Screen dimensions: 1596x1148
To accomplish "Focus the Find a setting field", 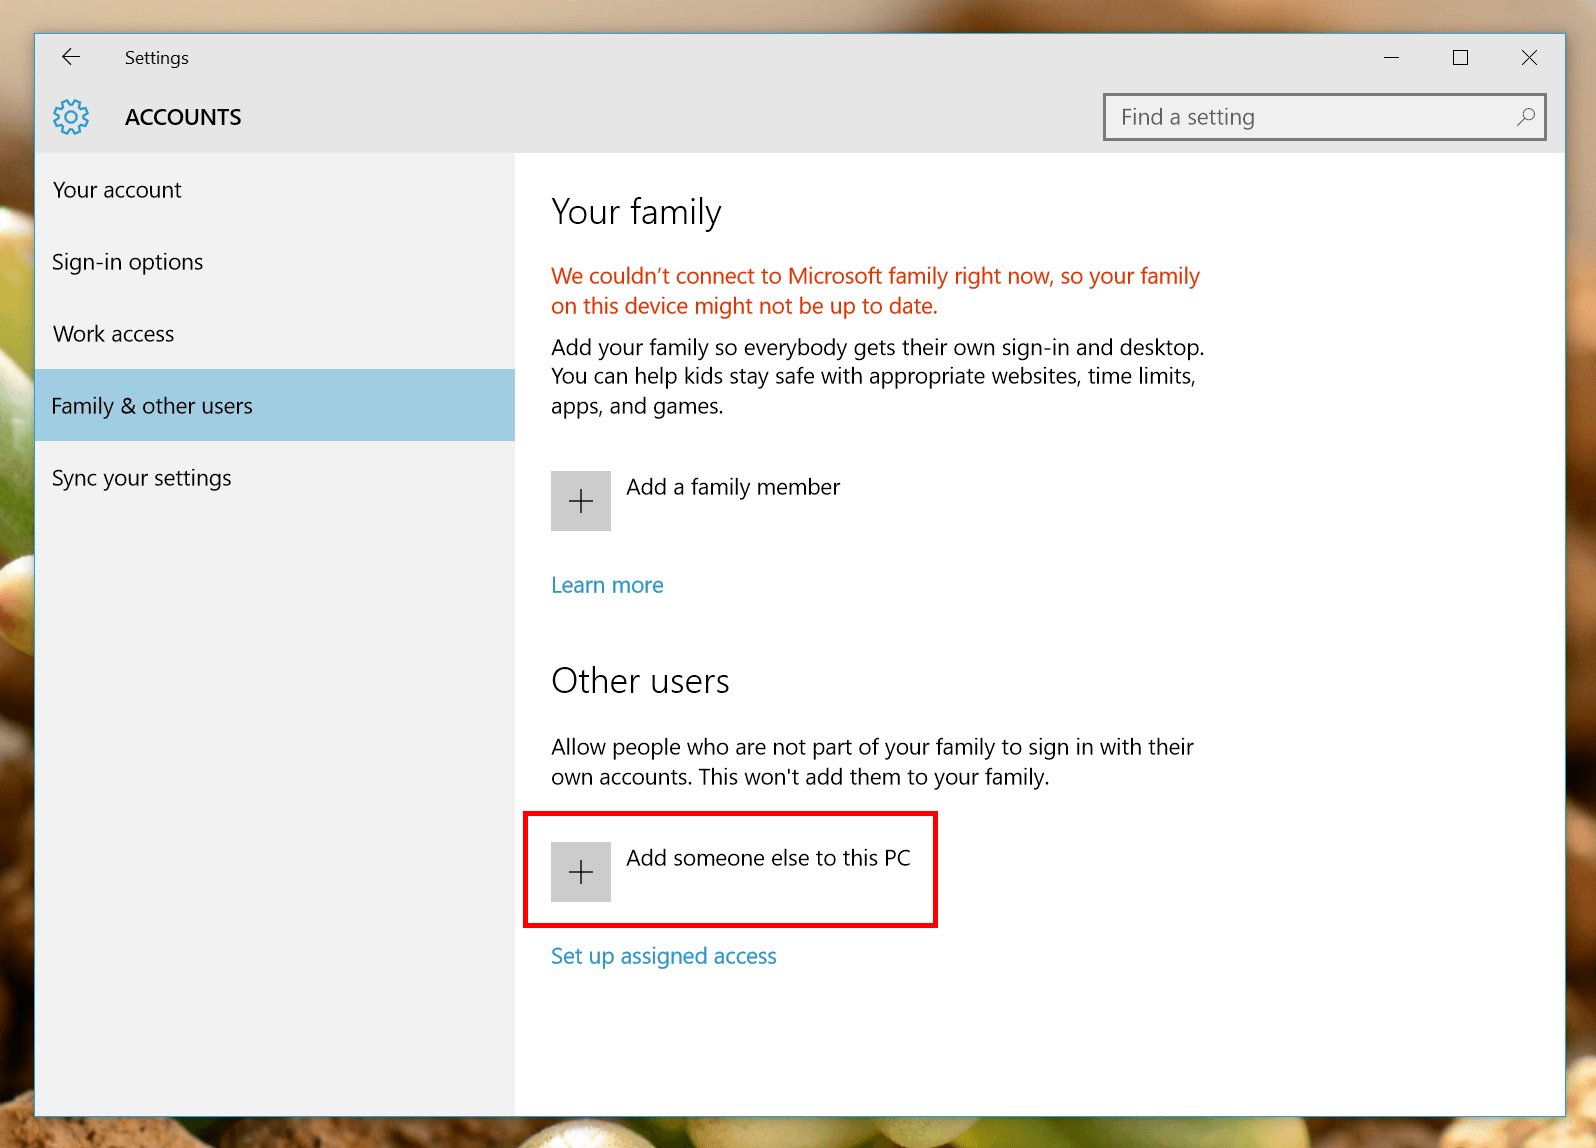I will [x=1324, y=117].
